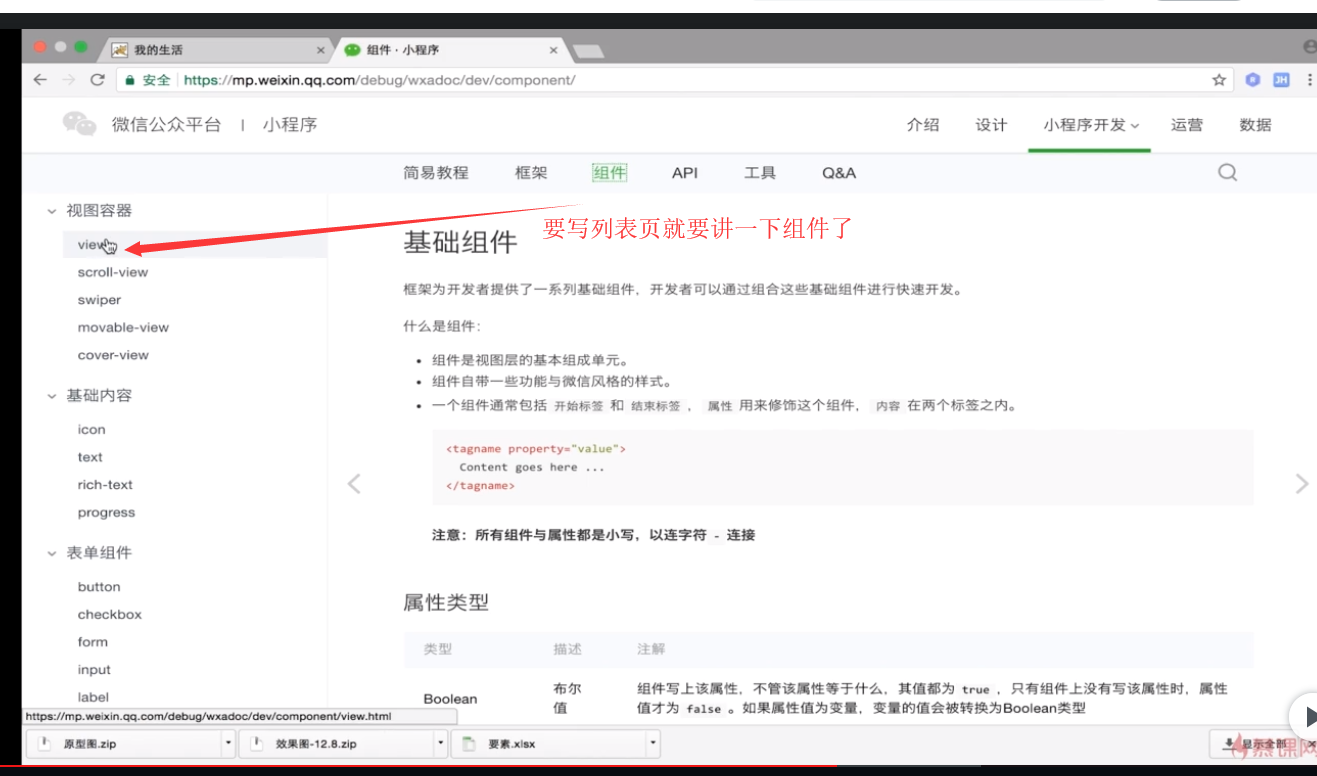Open the text component link

(x=90, y=457)
